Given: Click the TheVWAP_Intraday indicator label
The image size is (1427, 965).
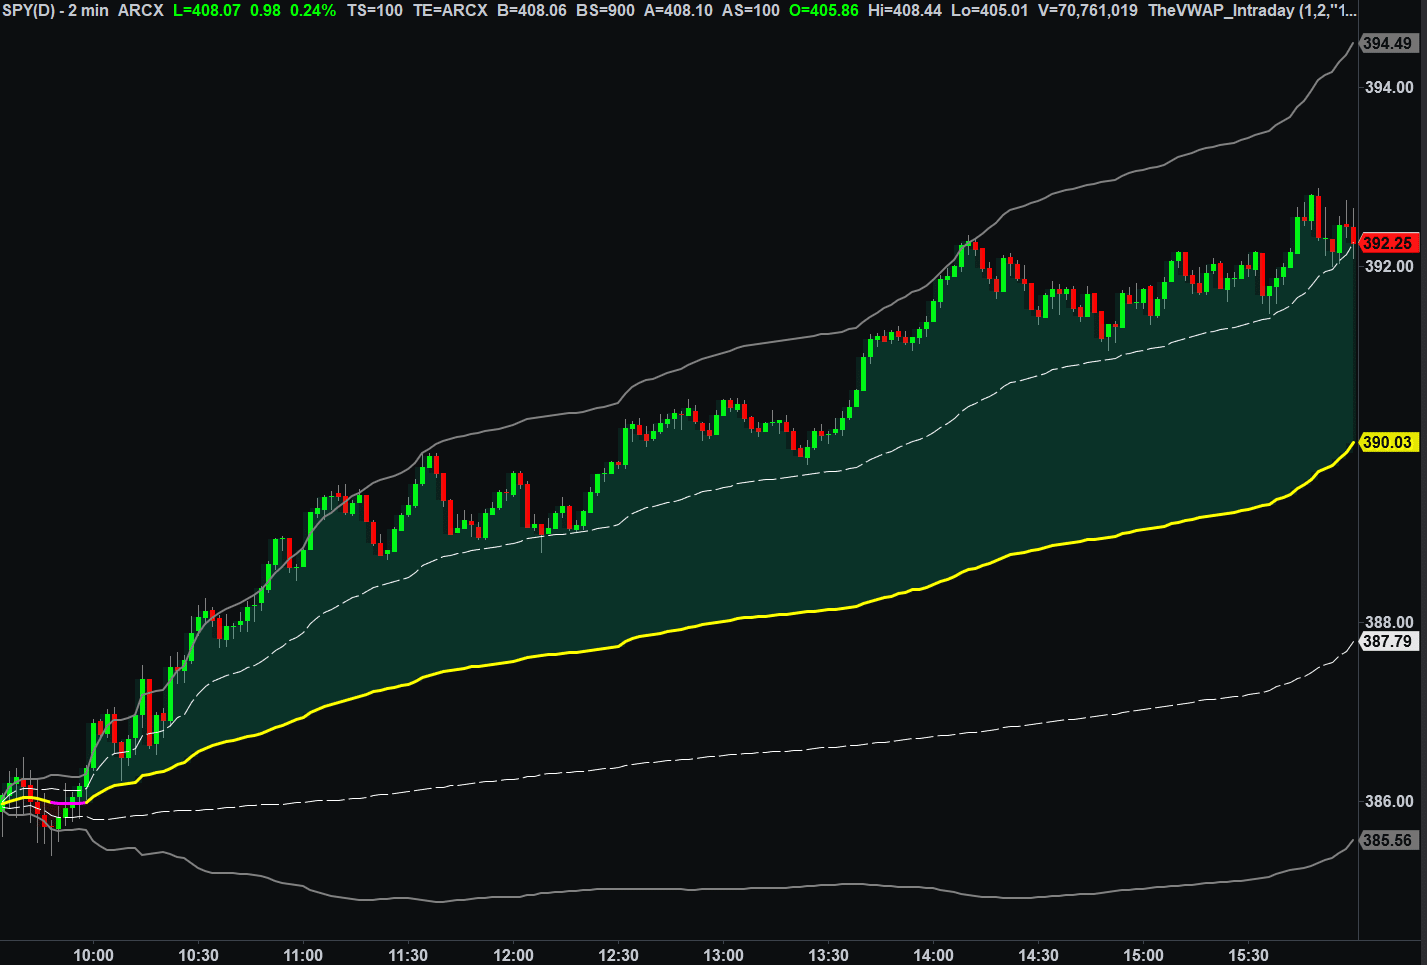Looking at the screenshot, I should pyautogui.click(x=1253, y=11).
